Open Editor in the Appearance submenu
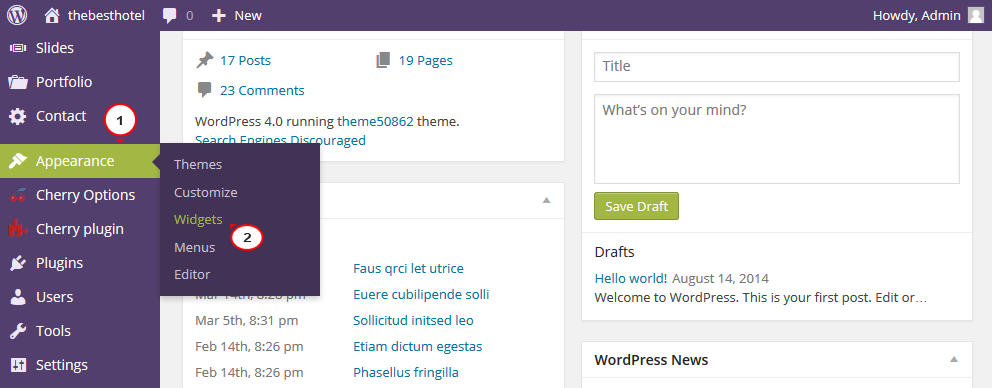Image resolution: width=992 pixels, height=388 pixels. click(192, 275)
